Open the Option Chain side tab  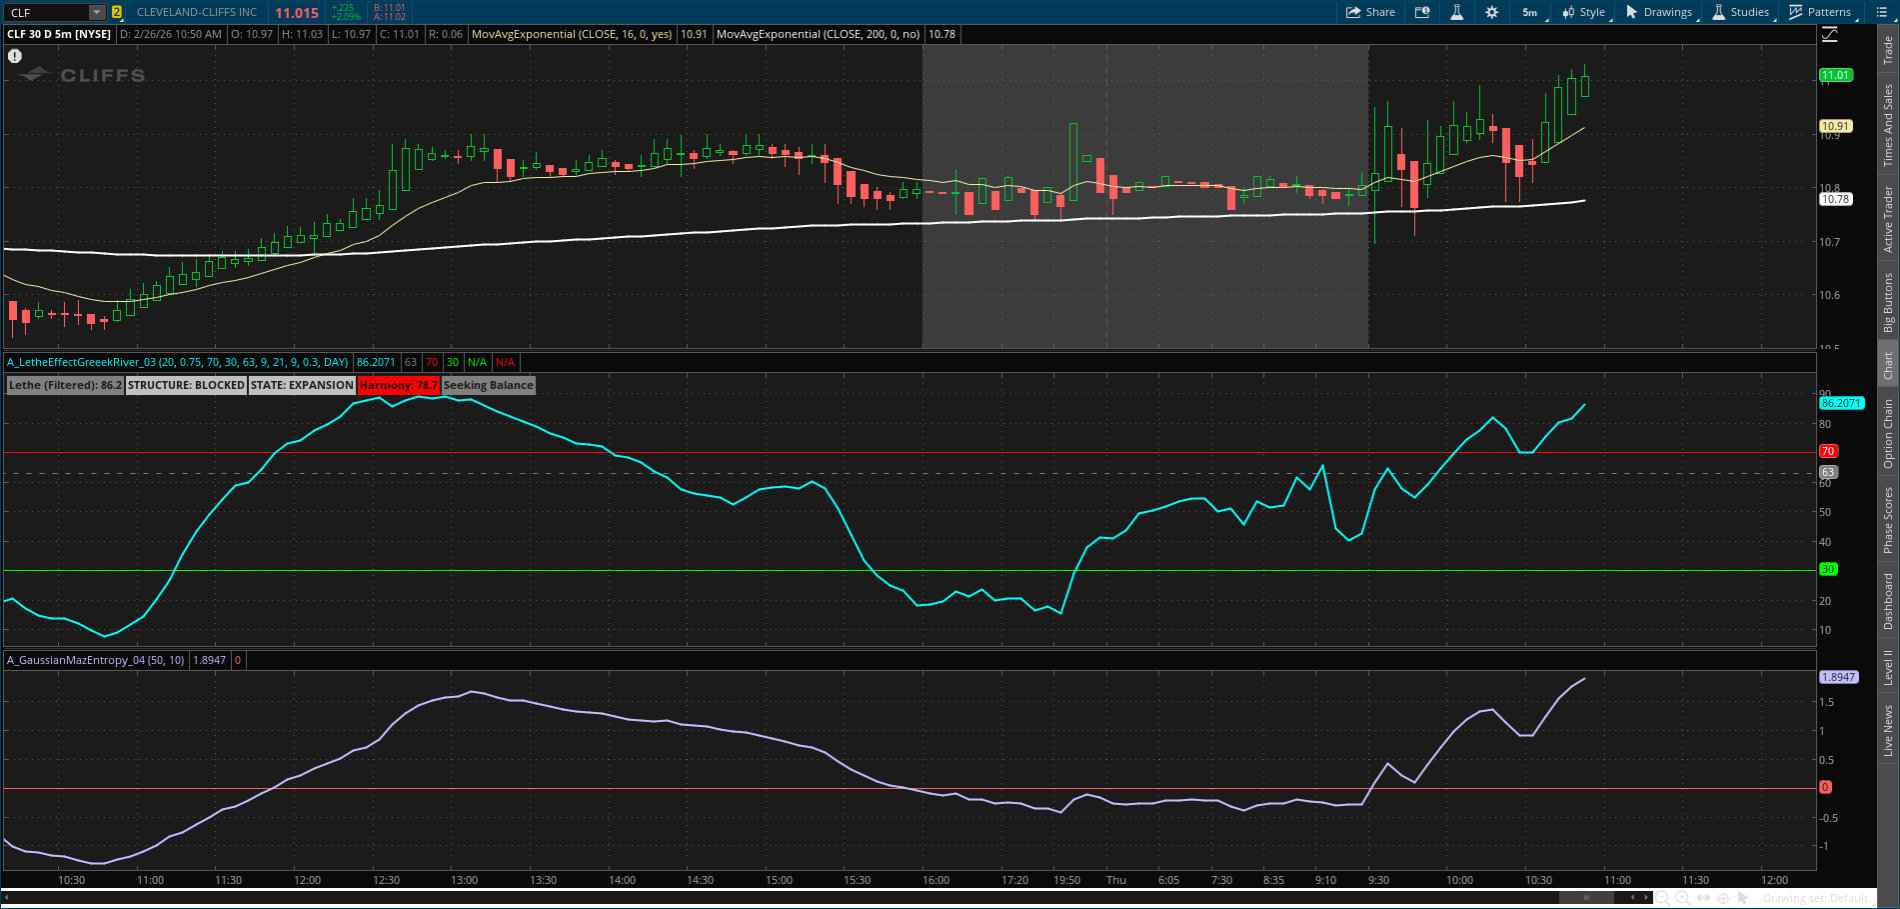click(x=1888, y=433)
